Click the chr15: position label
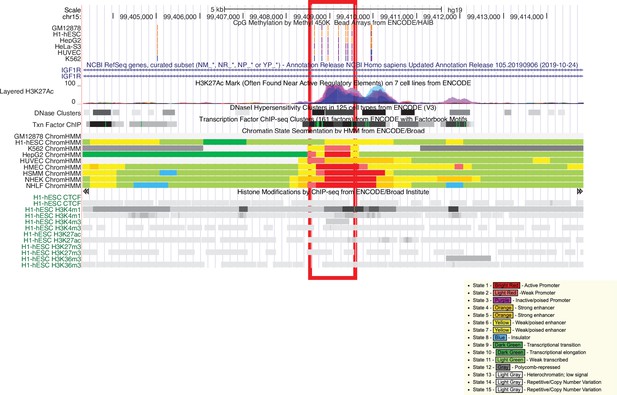This screenshot has height=395, width=617. [x=72, y=17]
